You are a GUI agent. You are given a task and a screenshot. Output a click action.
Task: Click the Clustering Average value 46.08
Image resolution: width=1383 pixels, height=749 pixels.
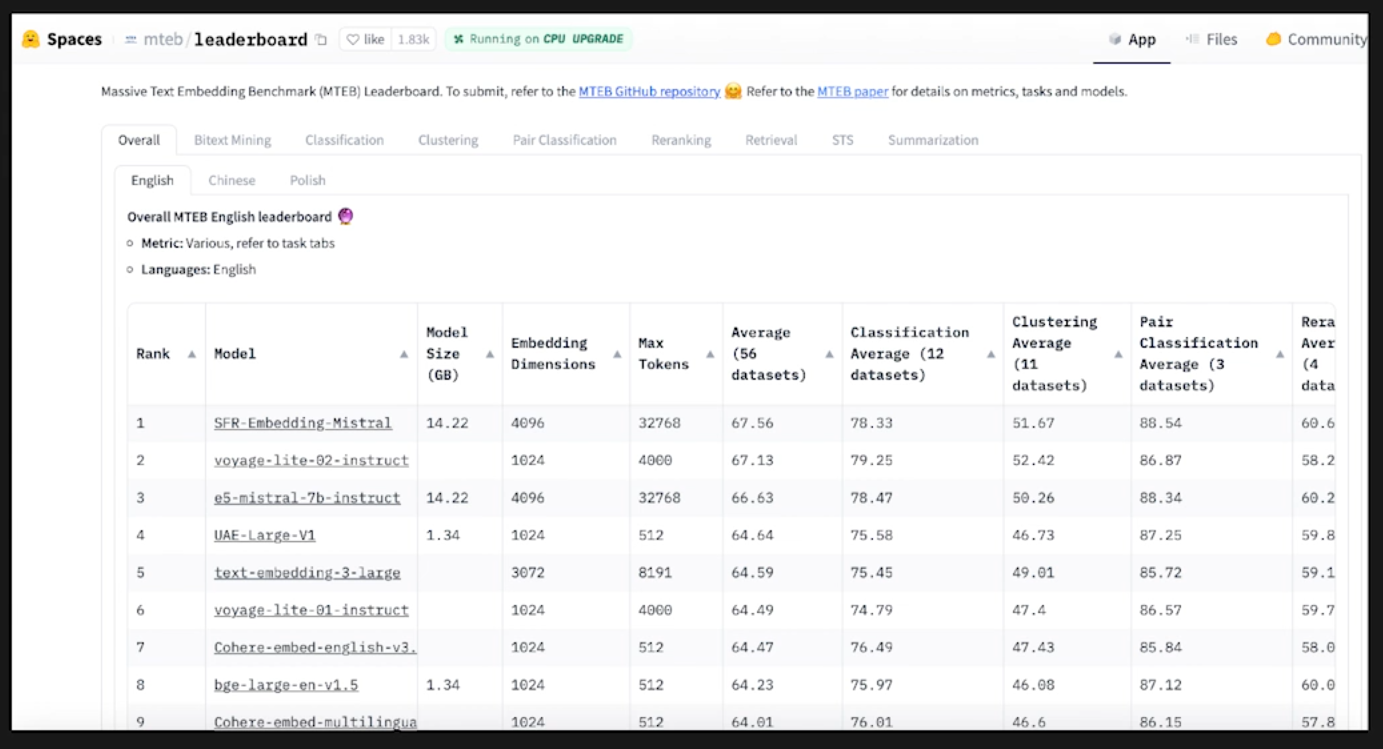coord(1033,685)
